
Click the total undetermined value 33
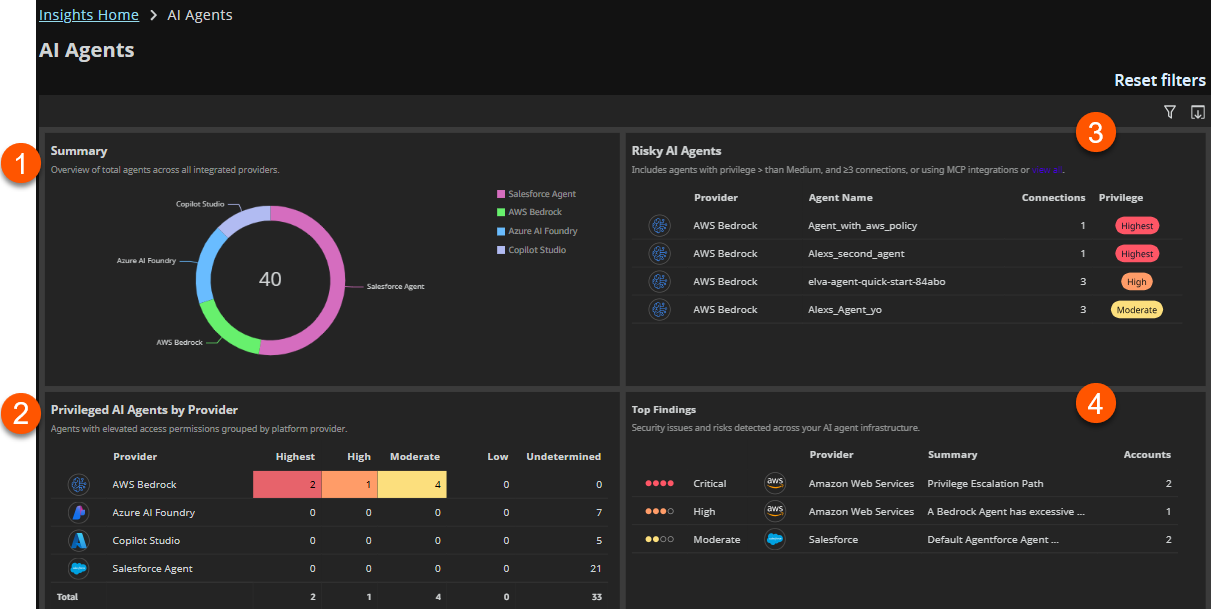pos(597,597)
